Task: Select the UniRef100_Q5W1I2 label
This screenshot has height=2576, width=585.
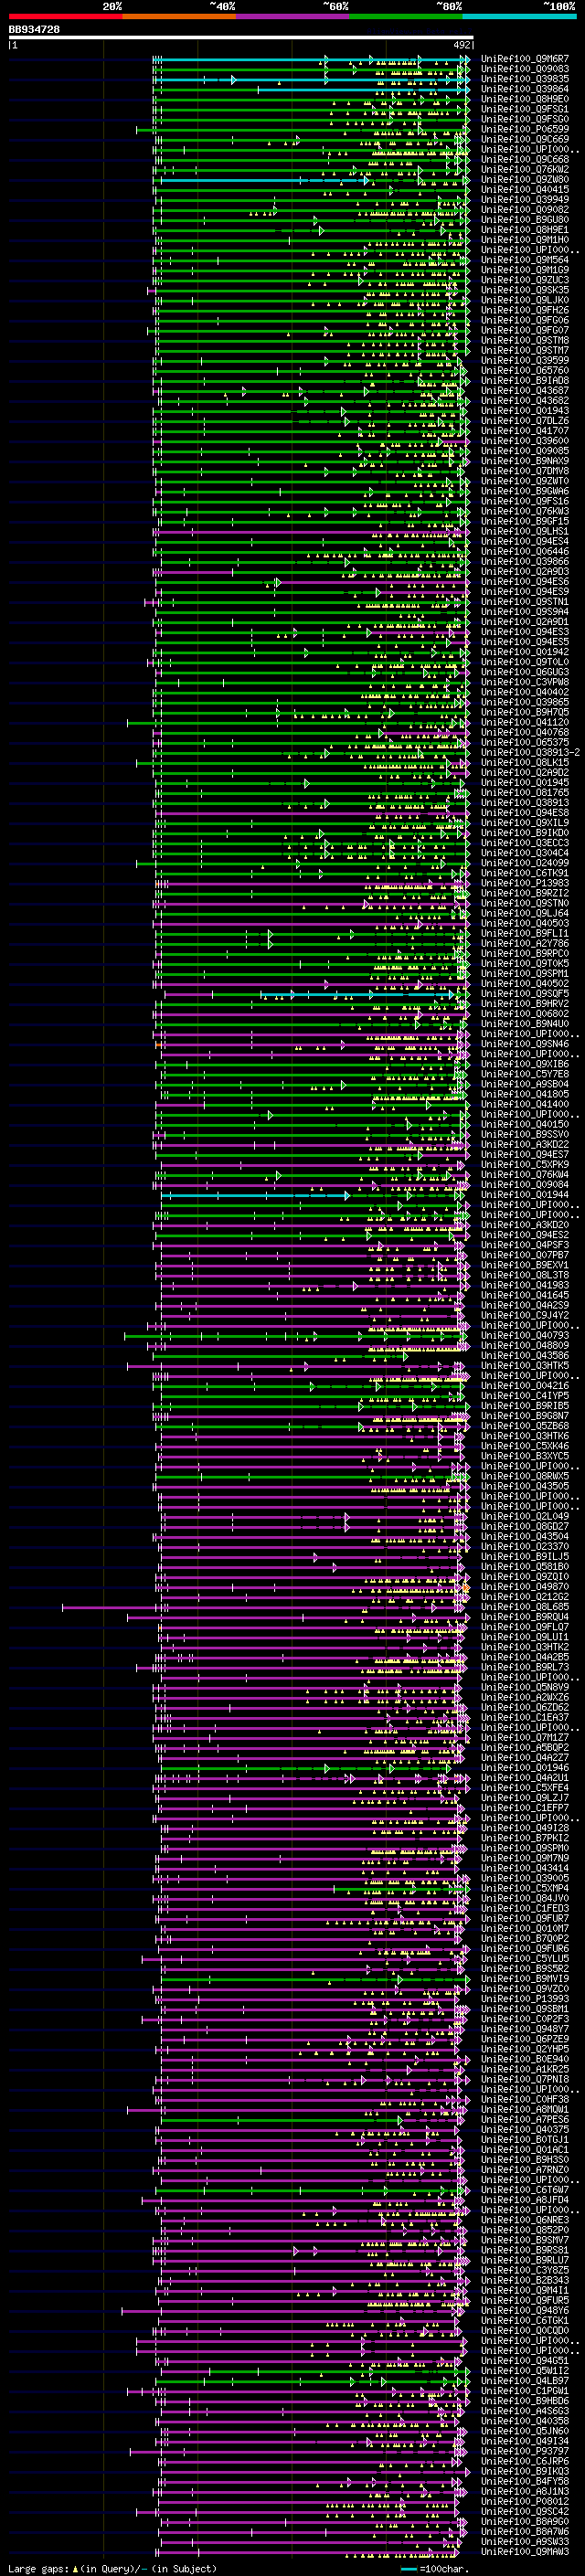Action: coord(524,2371)
